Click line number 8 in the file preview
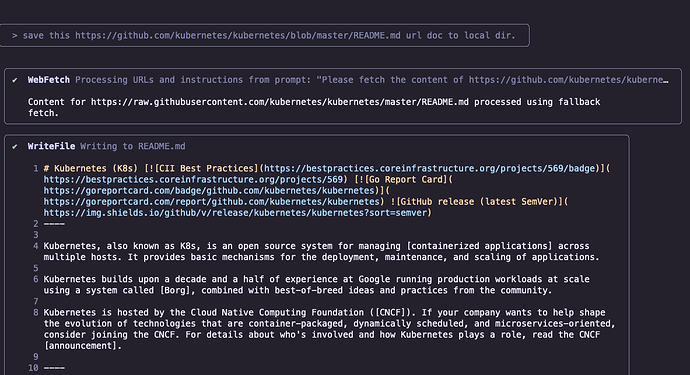This screenshot has height=375, width=690. (x=36, y=312)
